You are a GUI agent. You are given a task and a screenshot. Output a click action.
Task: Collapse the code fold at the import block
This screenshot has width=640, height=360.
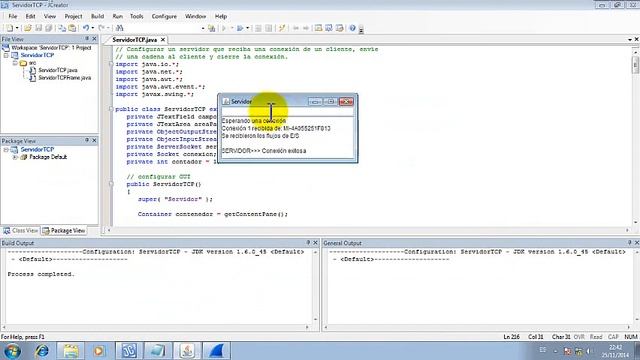(111, 64)
